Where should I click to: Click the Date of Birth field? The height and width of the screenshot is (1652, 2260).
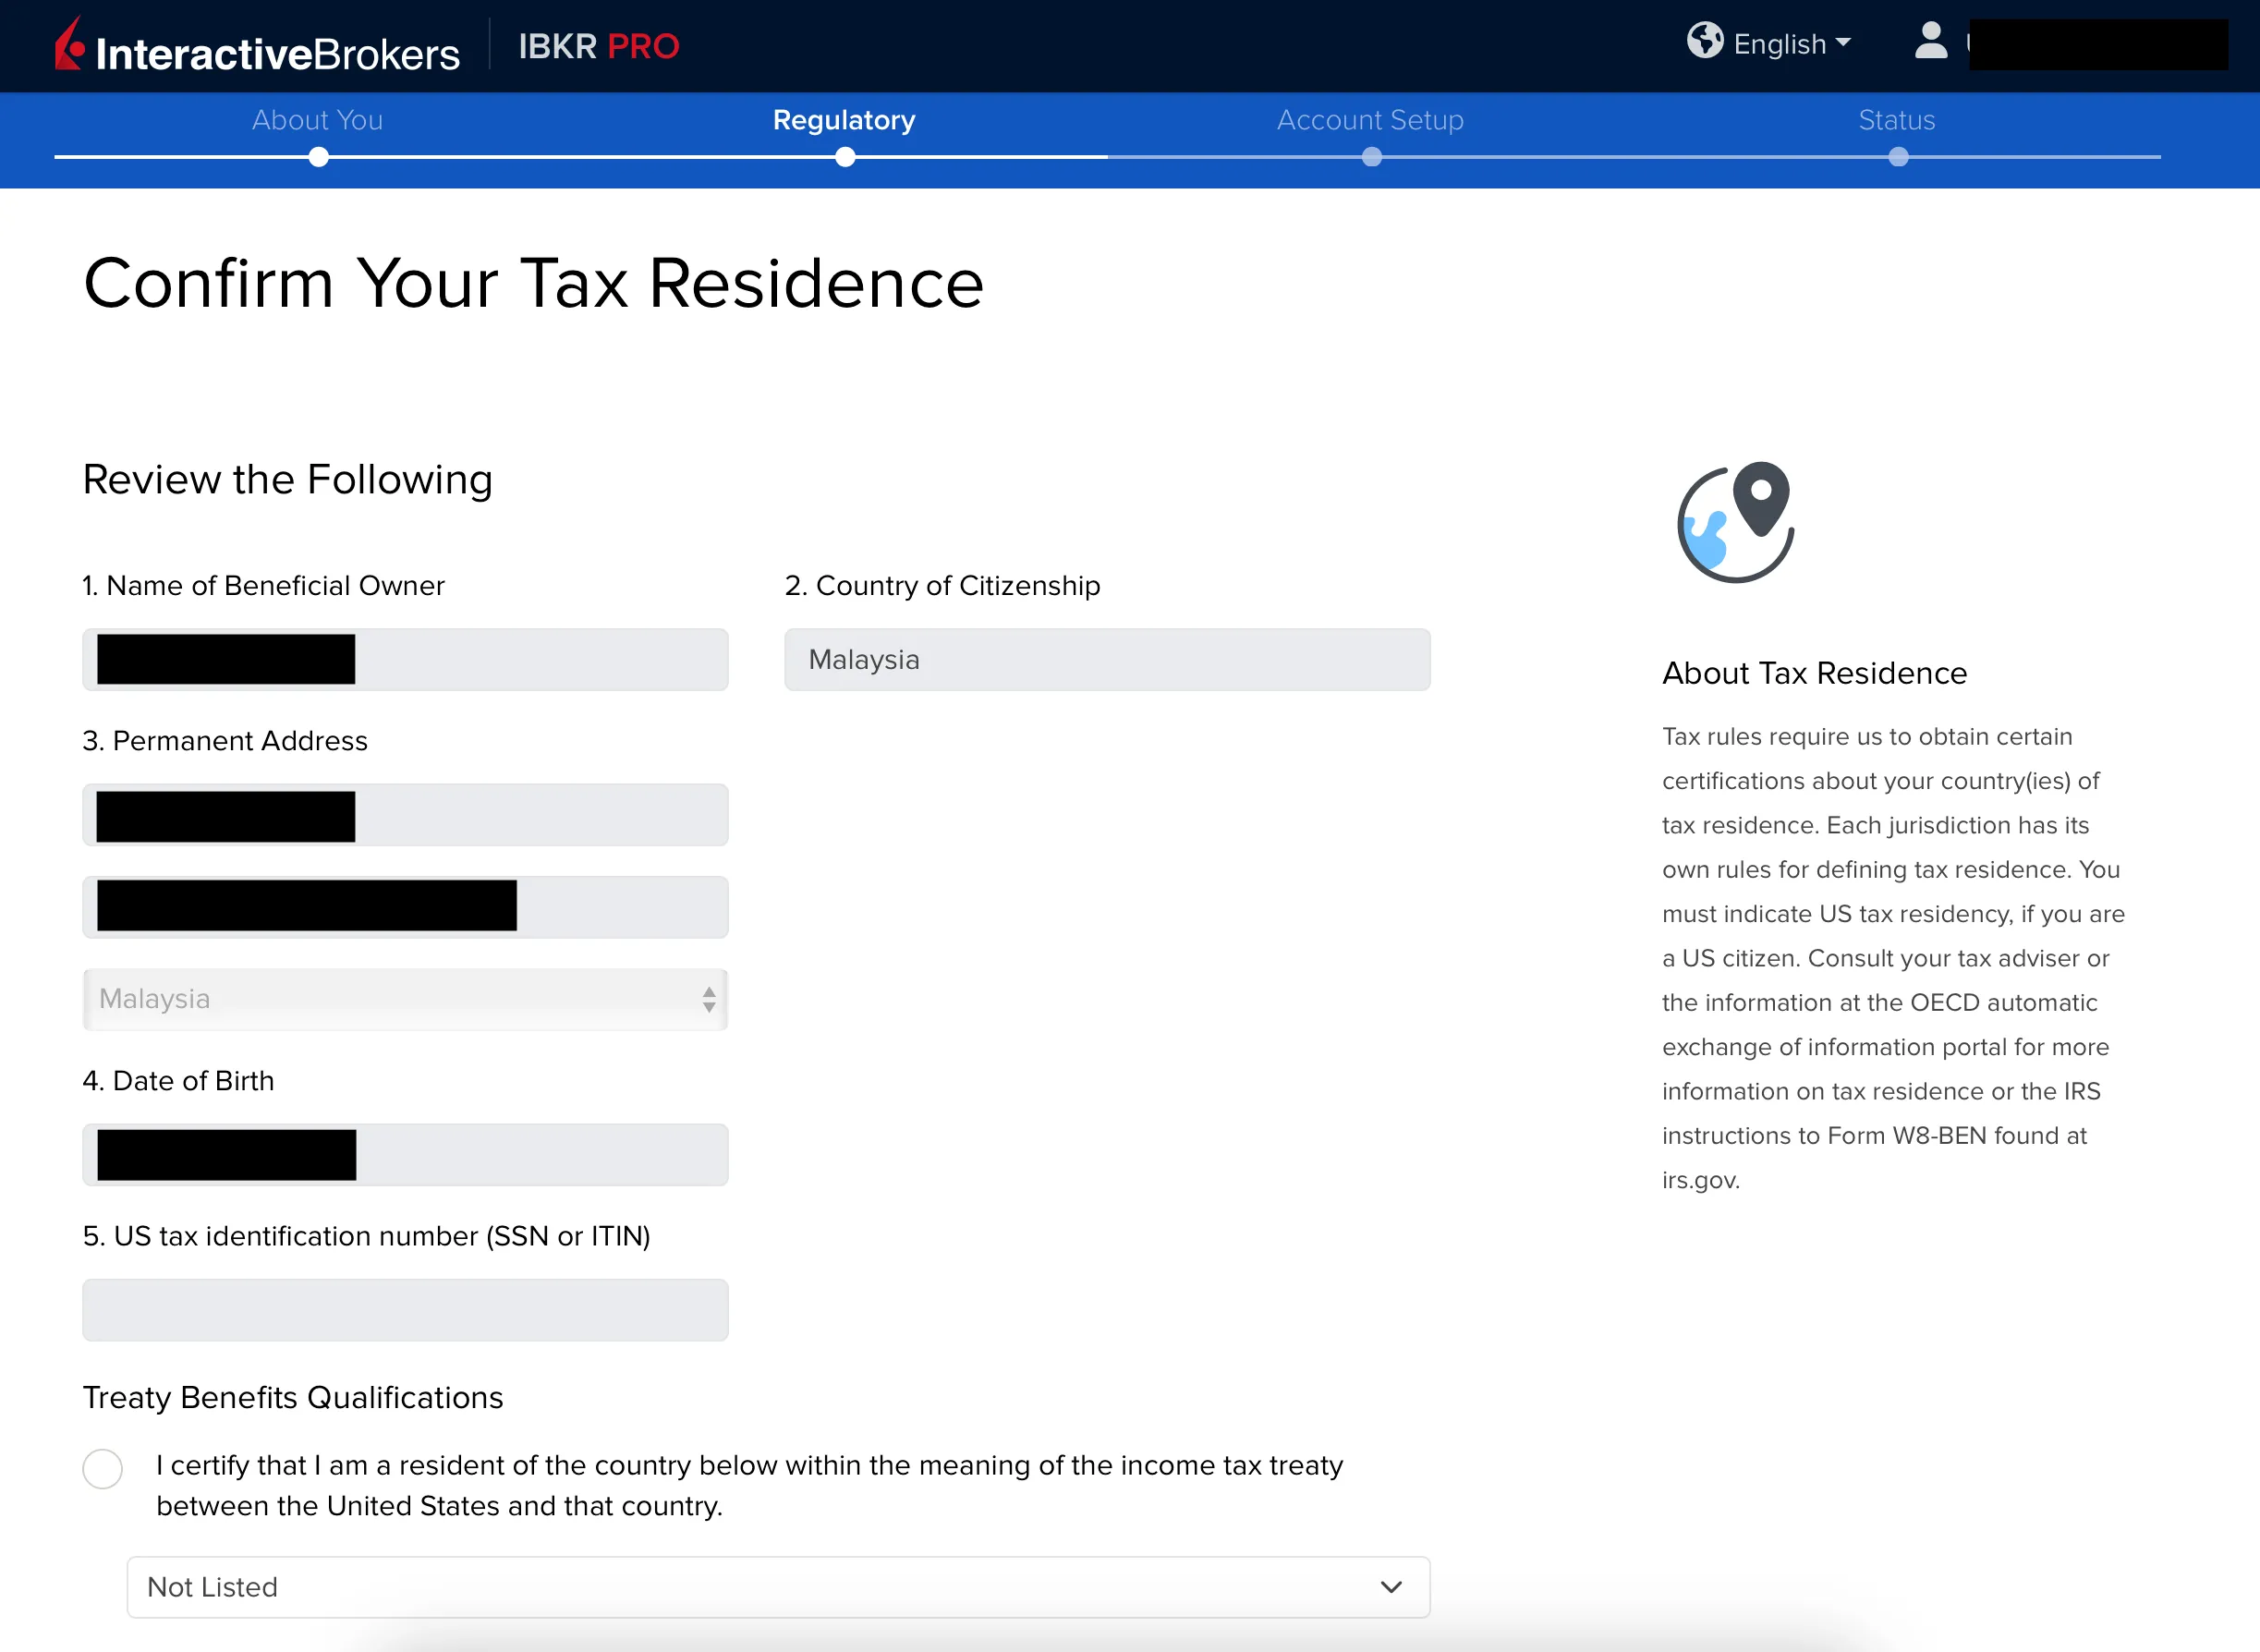click(405, 1155)
